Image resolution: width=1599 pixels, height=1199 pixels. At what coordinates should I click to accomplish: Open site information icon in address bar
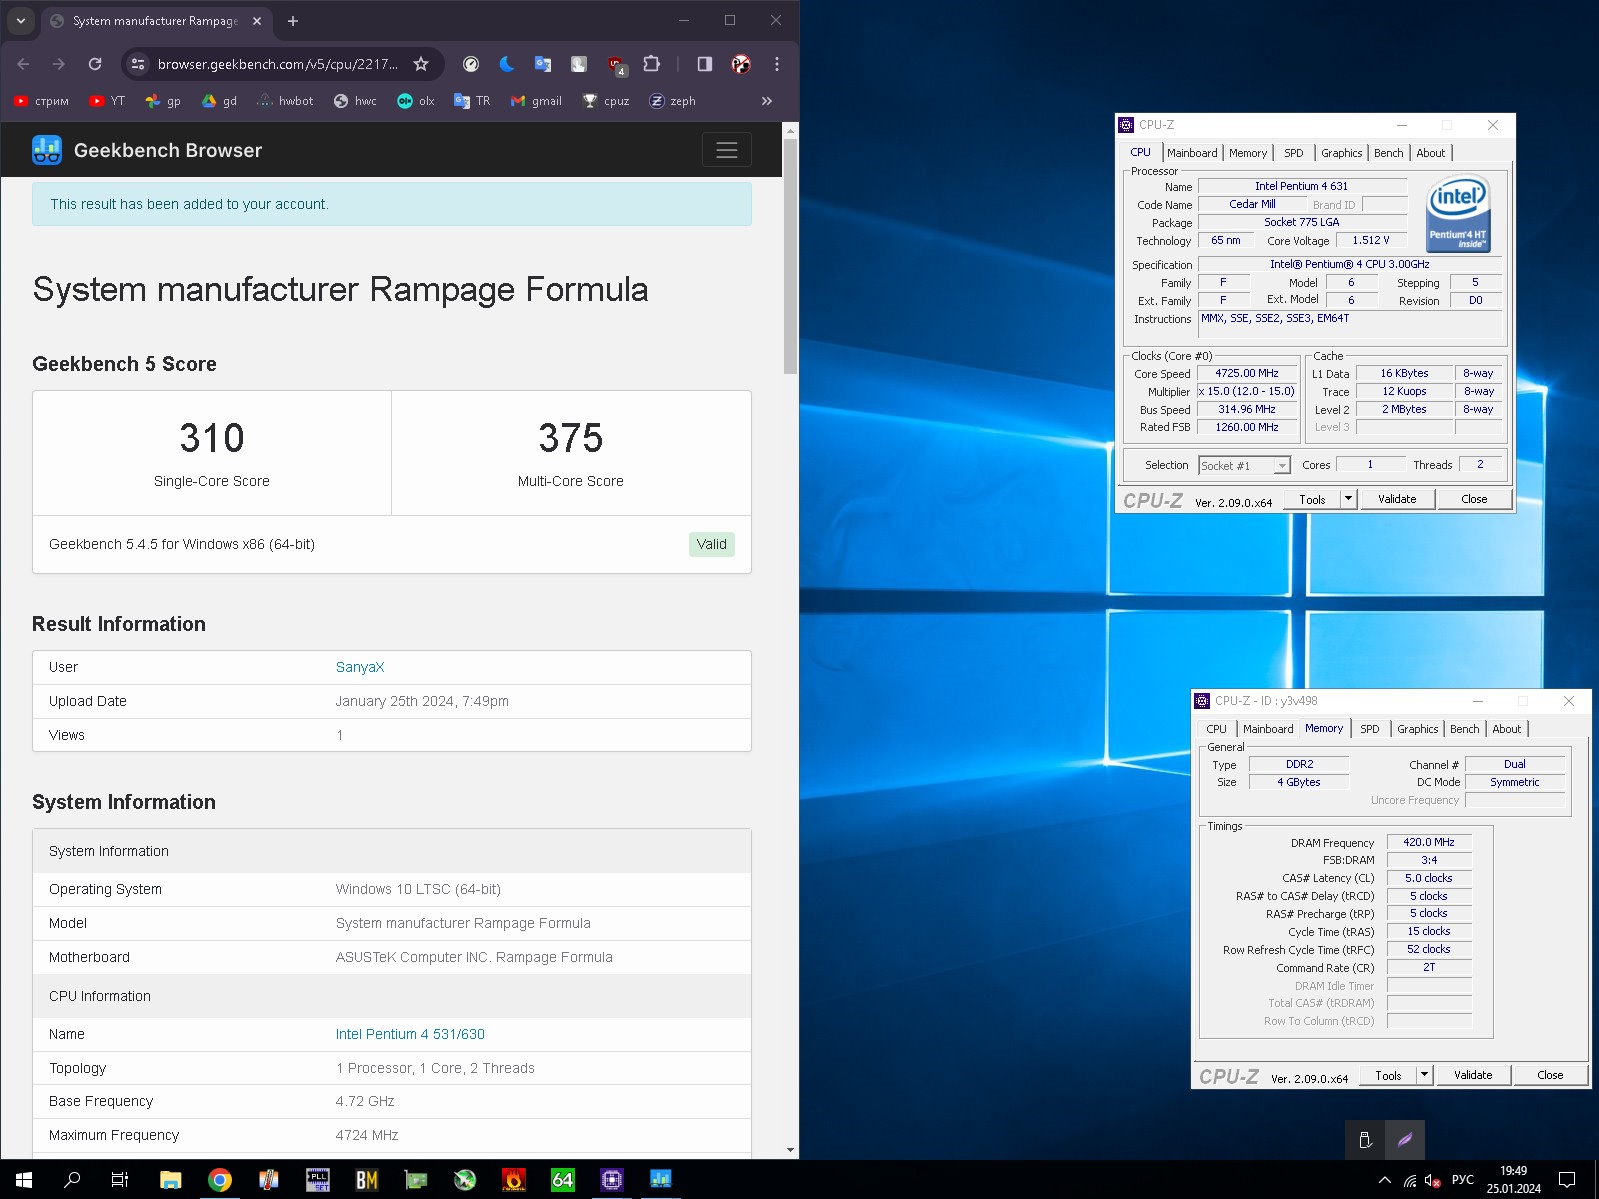138,64
